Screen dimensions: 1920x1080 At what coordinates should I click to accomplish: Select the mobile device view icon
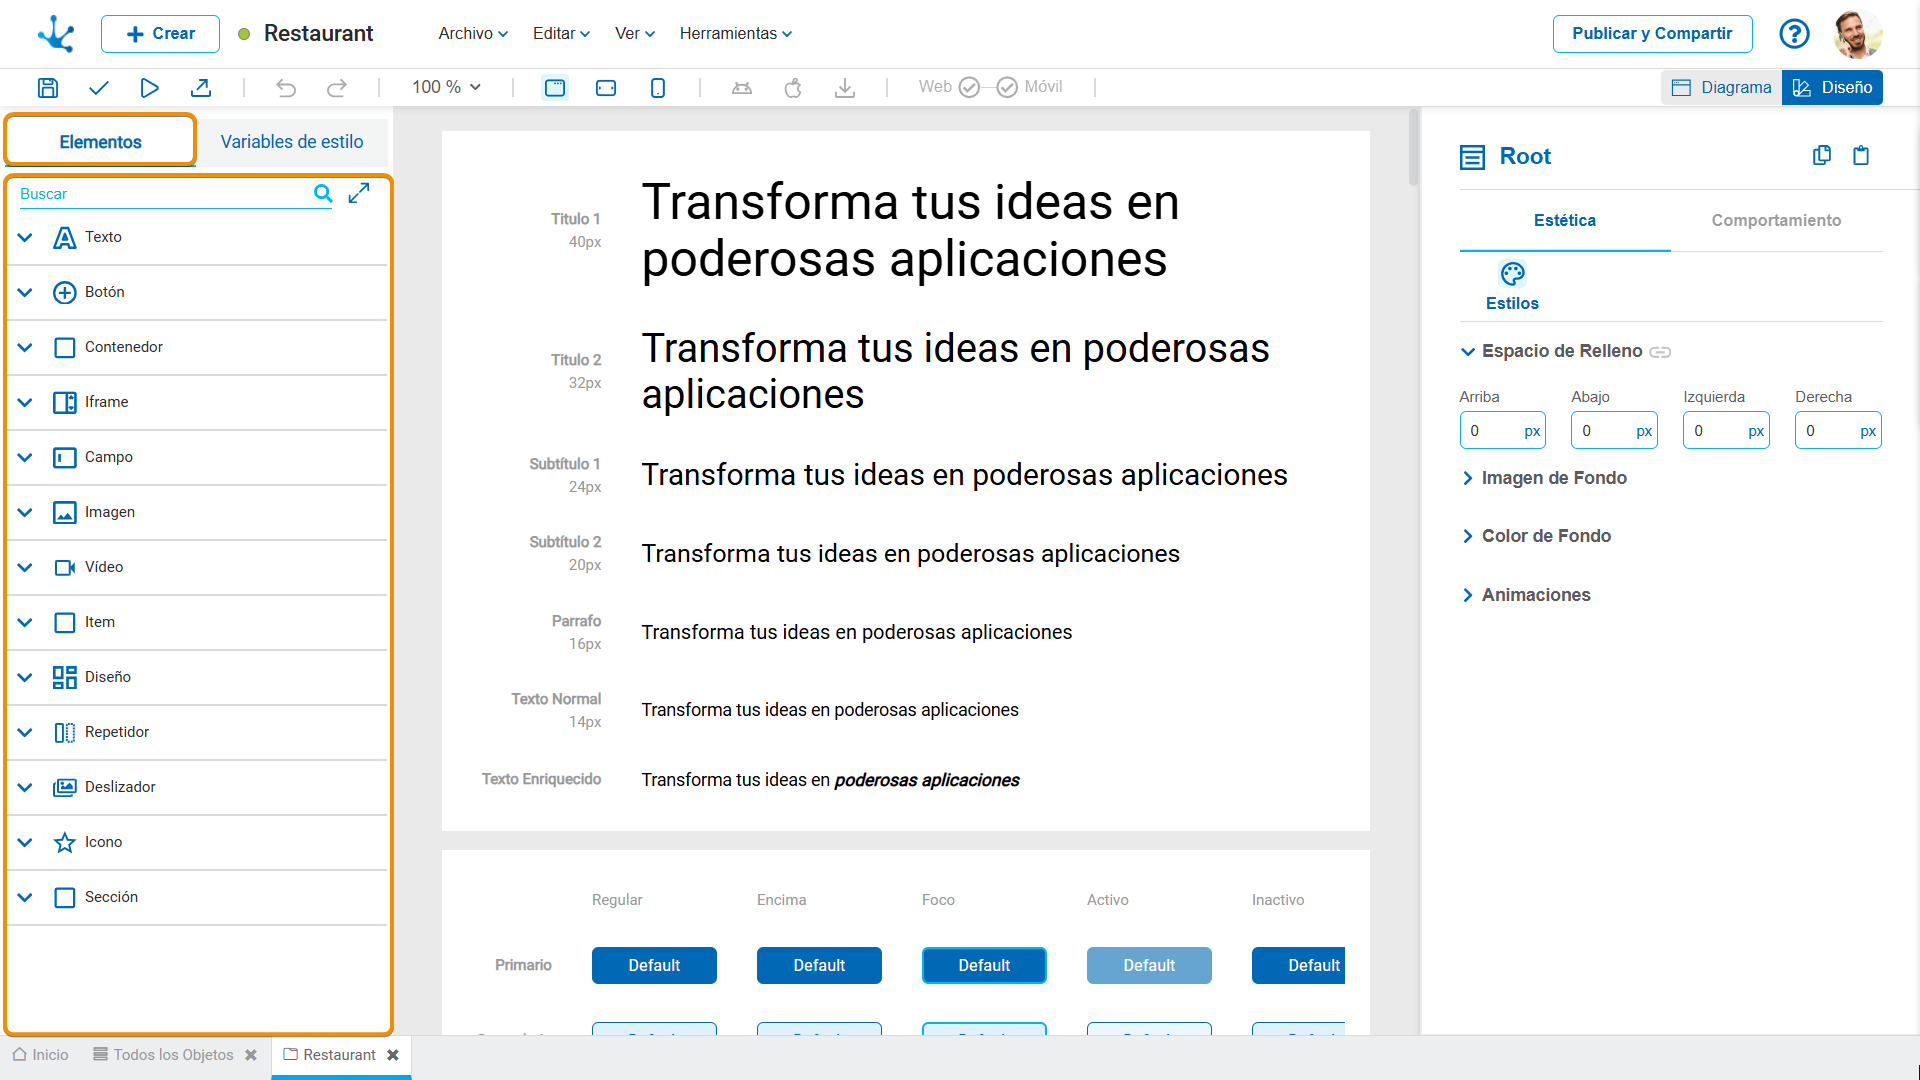point(657,88)
